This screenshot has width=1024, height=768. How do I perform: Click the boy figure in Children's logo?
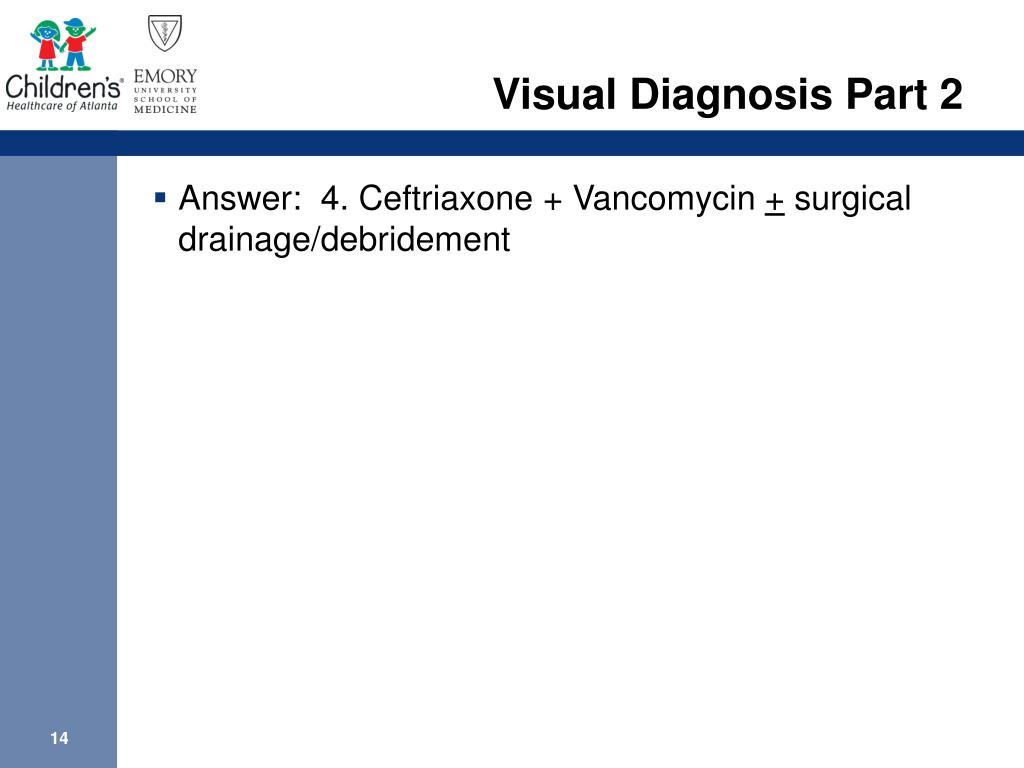pos(78,44)
